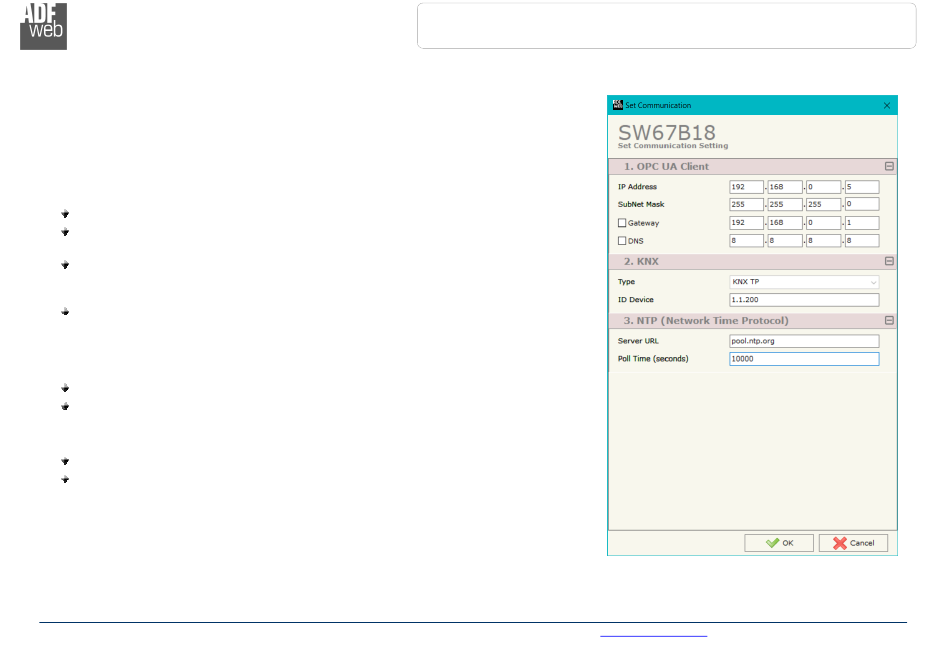
Task: Click the Set Communication Setting subtitle
Action: pos(673,145)
